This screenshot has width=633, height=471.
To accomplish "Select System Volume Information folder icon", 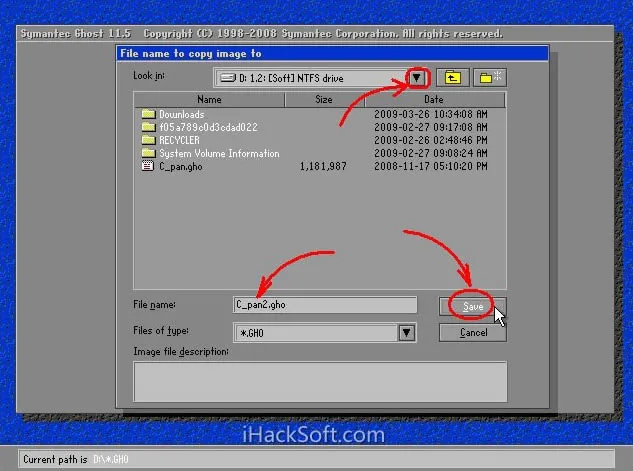I will point(149,153).
